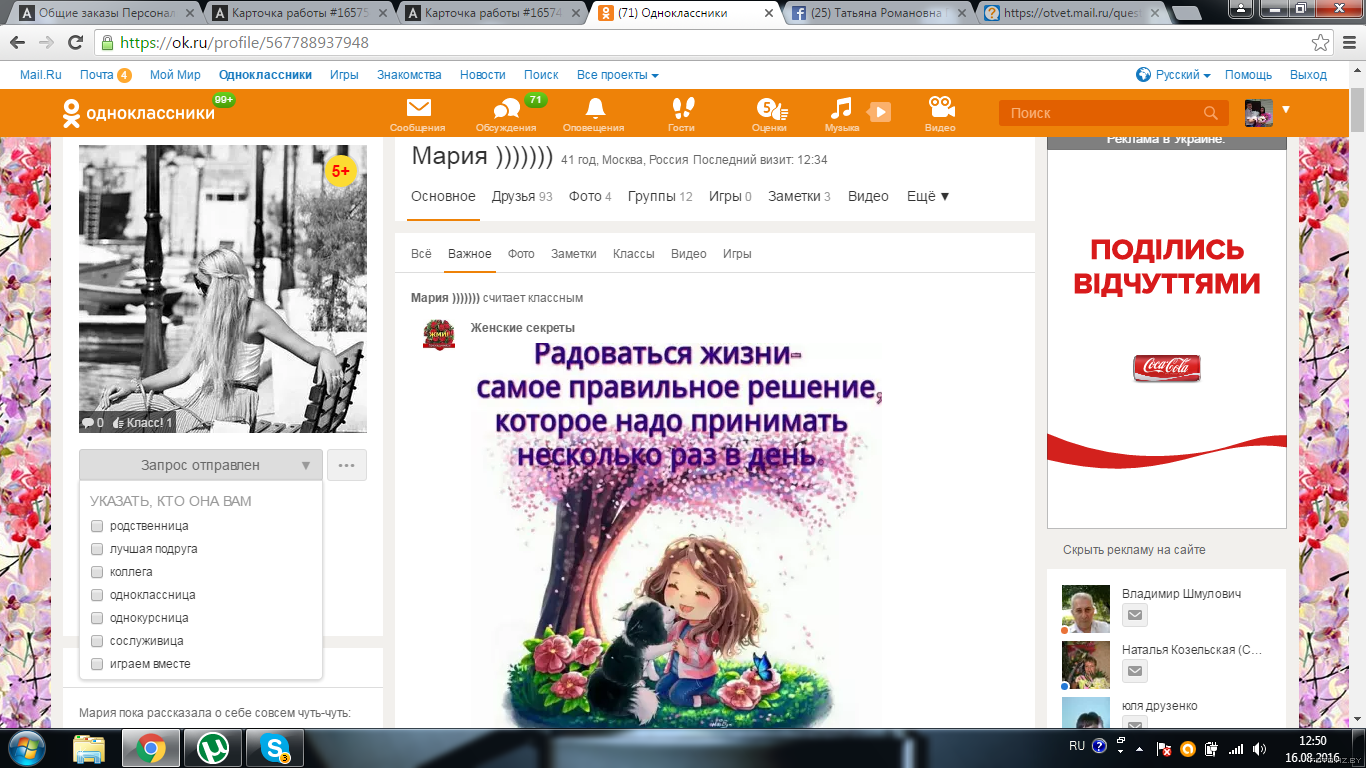Click the tray volume speaker icon
The image size is (1366, 768).
(x=1260, y=748)
